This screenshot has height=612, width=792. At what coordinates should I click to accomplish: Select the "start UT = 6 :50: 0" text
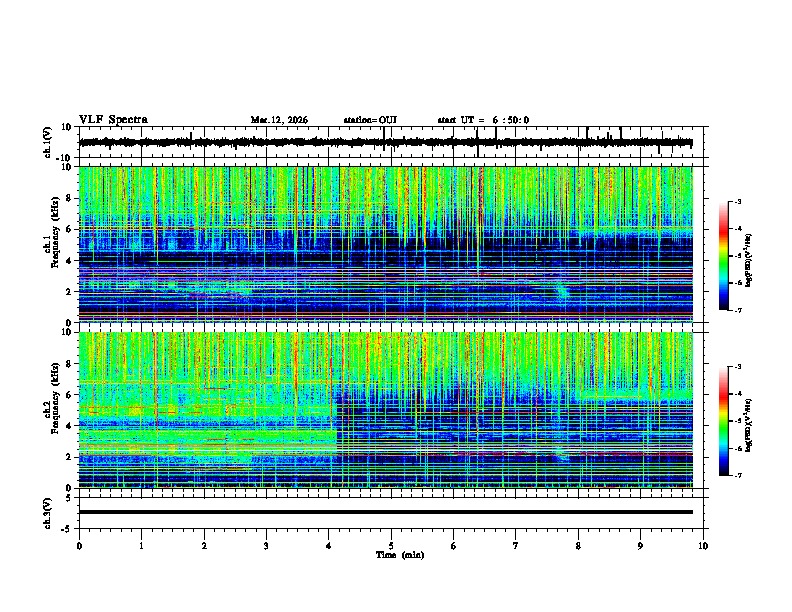pos(483,120)
